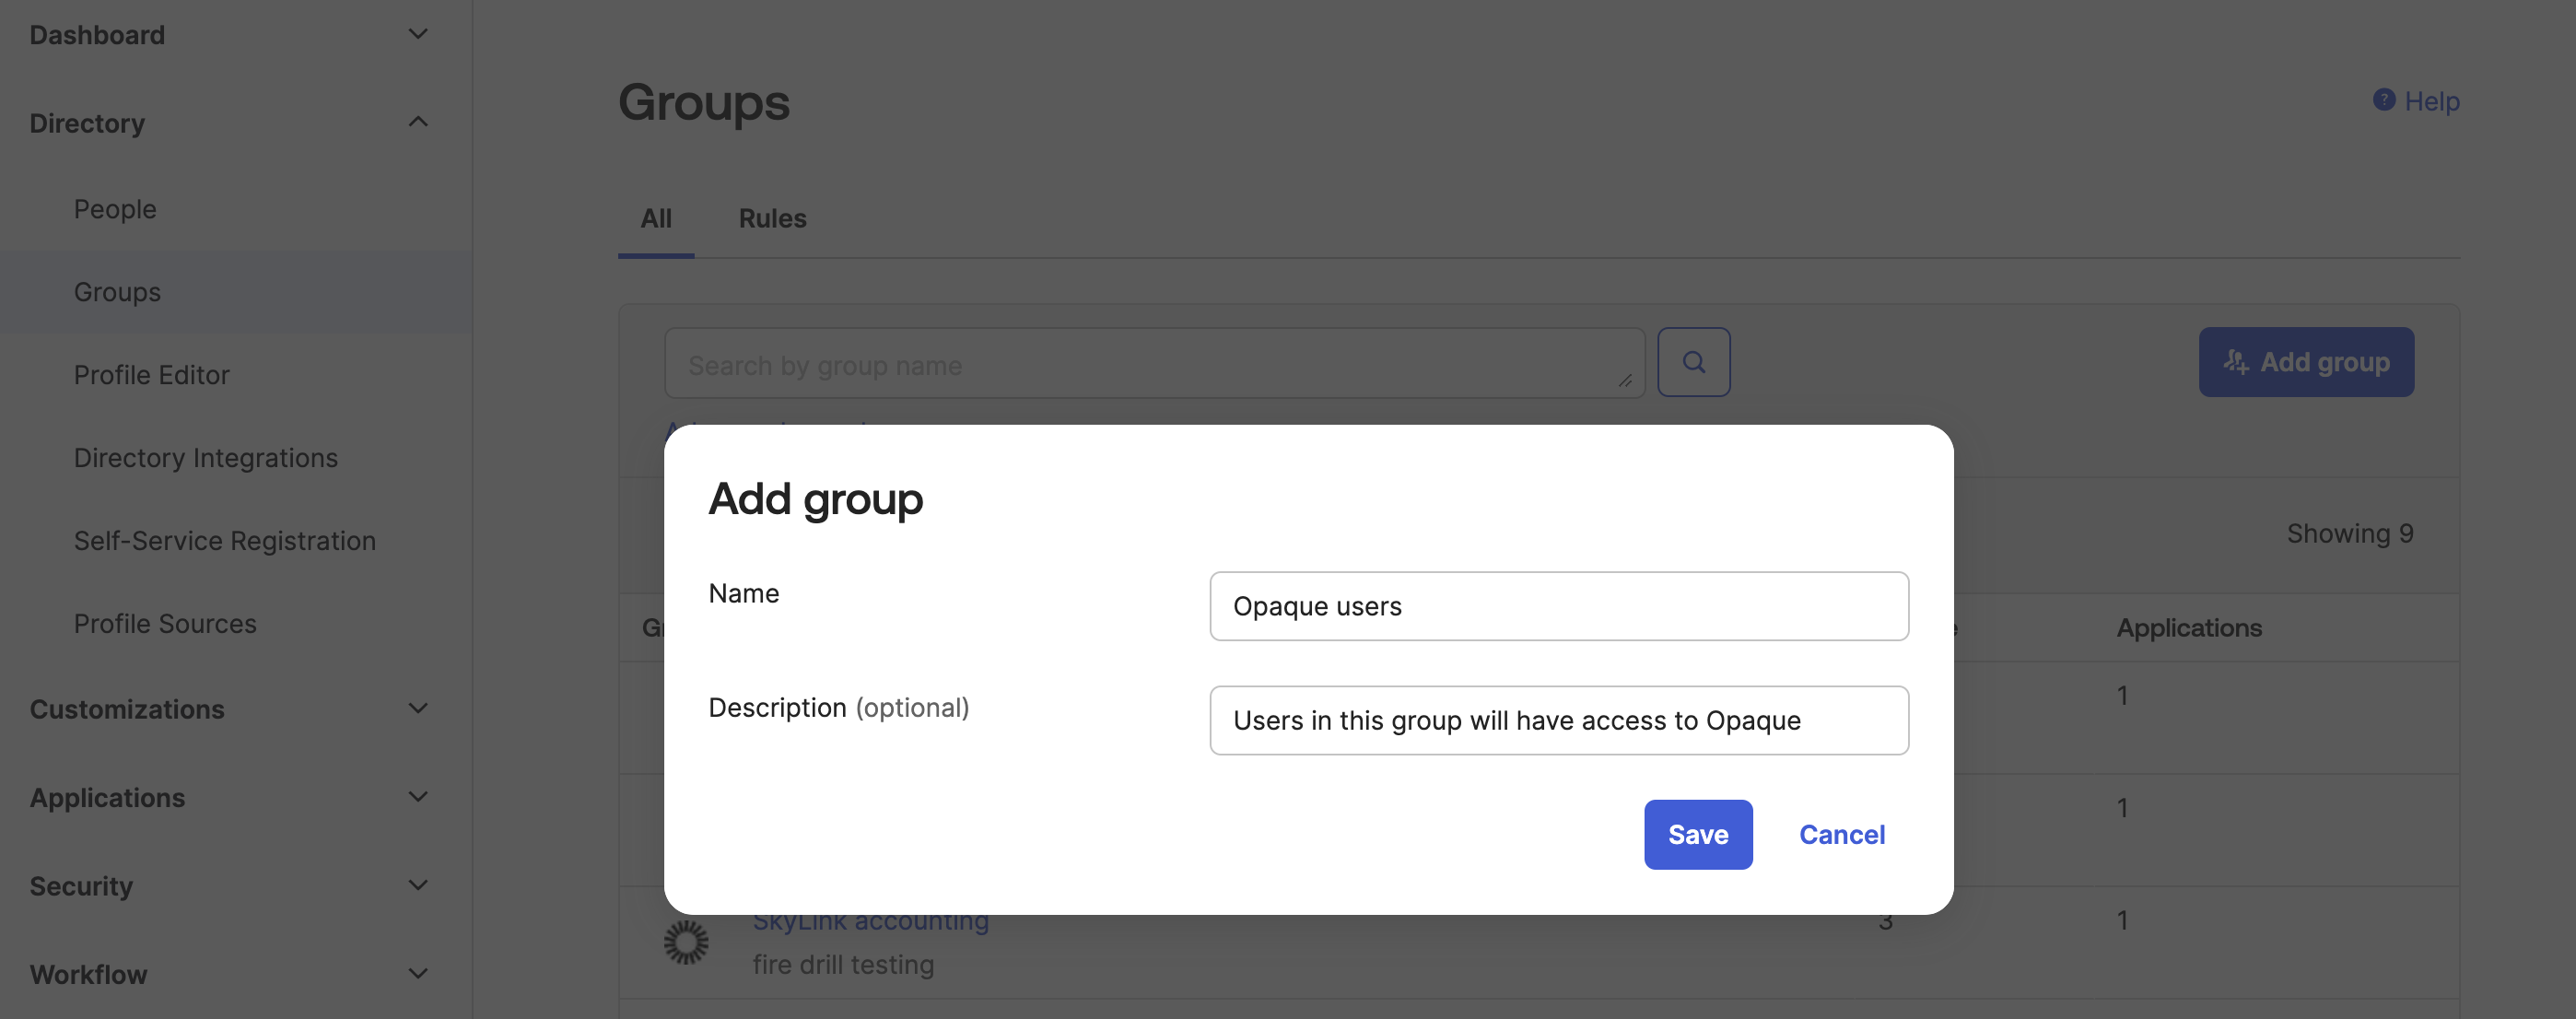Open People in Directory menu
The height and width of the screenshot is (1019, 2576).
[115, 209]
